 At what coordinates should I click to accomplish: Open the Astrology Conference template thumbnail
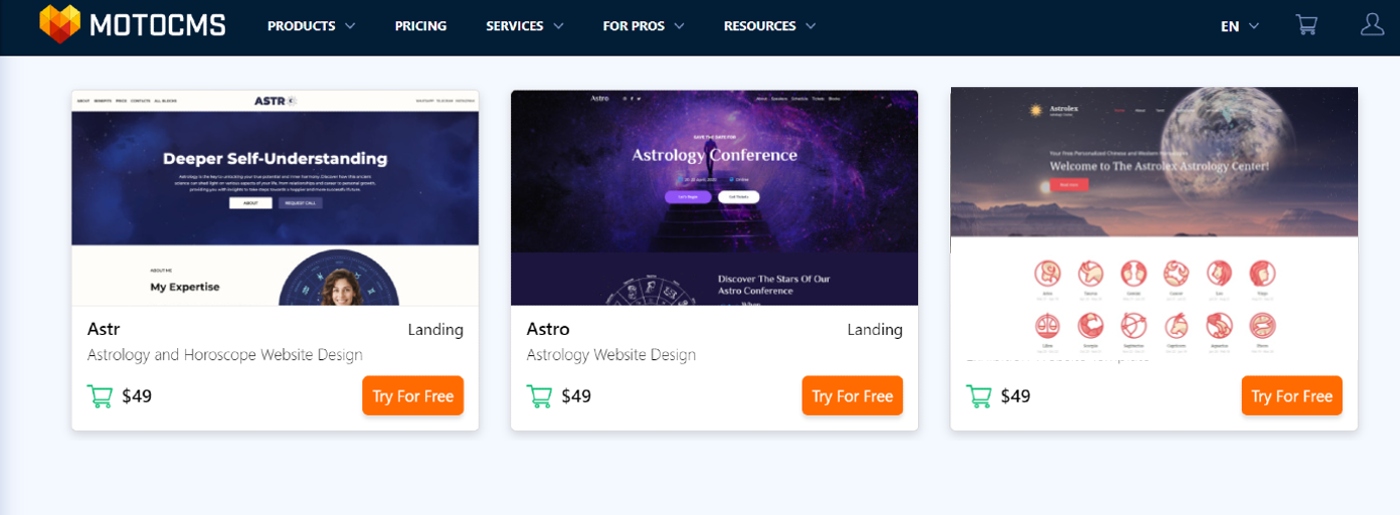714,197
